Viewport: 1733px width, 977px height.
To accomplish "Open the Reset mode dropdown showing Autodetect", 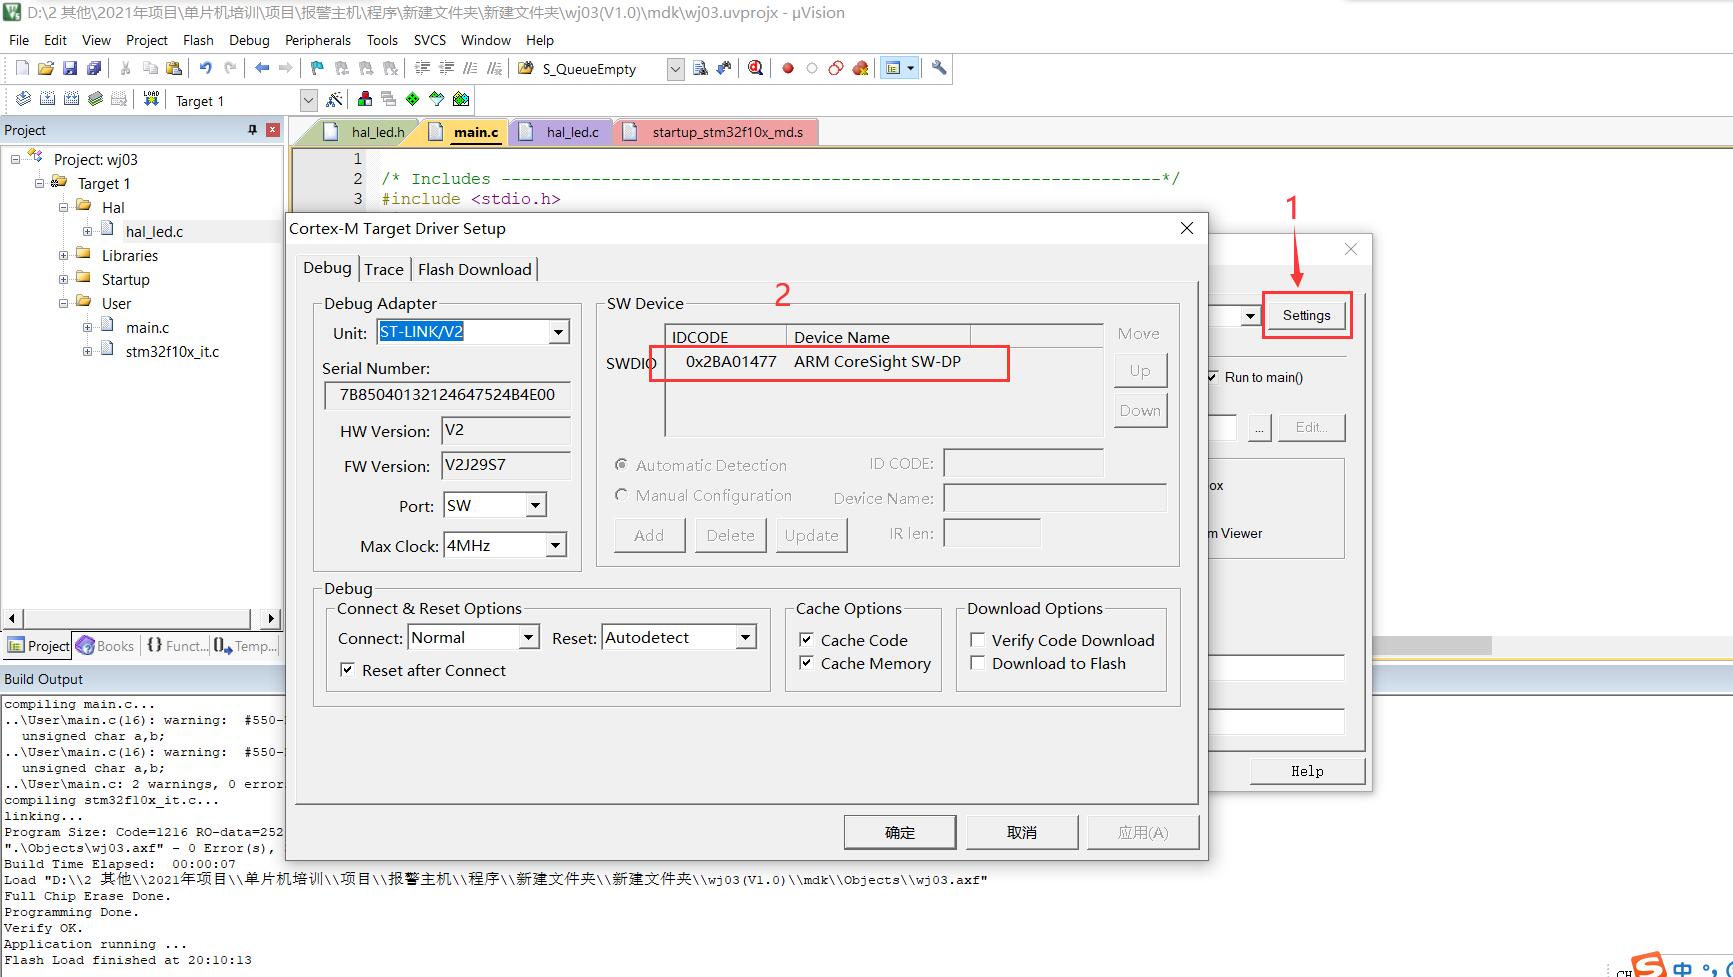I will tap(745, 636).
